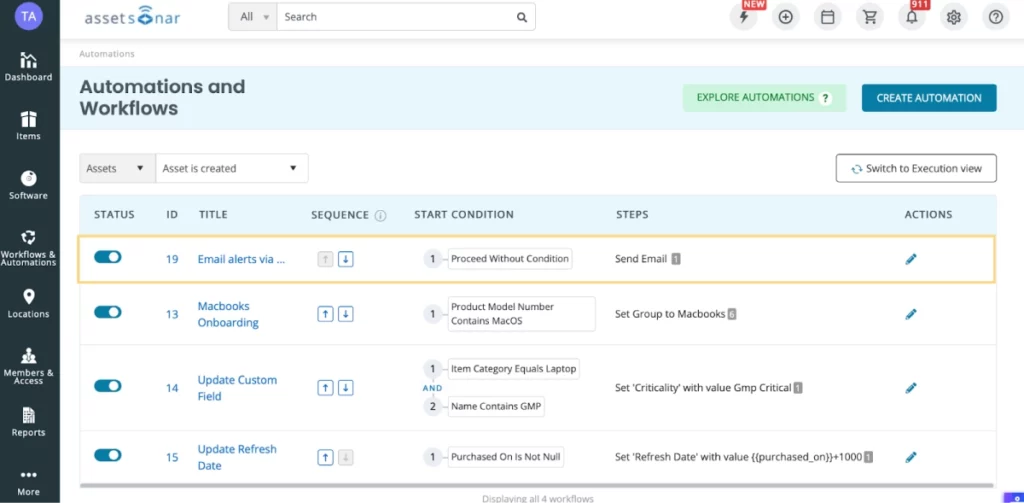Image resolution: width=1024 pixels, height=503 pixels.
Task: Switch to Execution view
Action: [916, 169]
